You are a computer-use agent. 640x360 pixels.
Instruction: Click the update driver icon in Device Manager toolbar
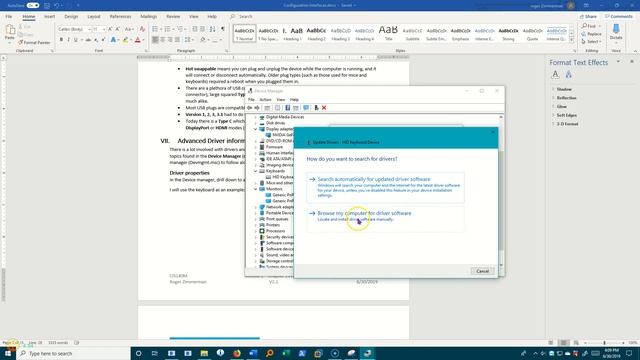316,108
